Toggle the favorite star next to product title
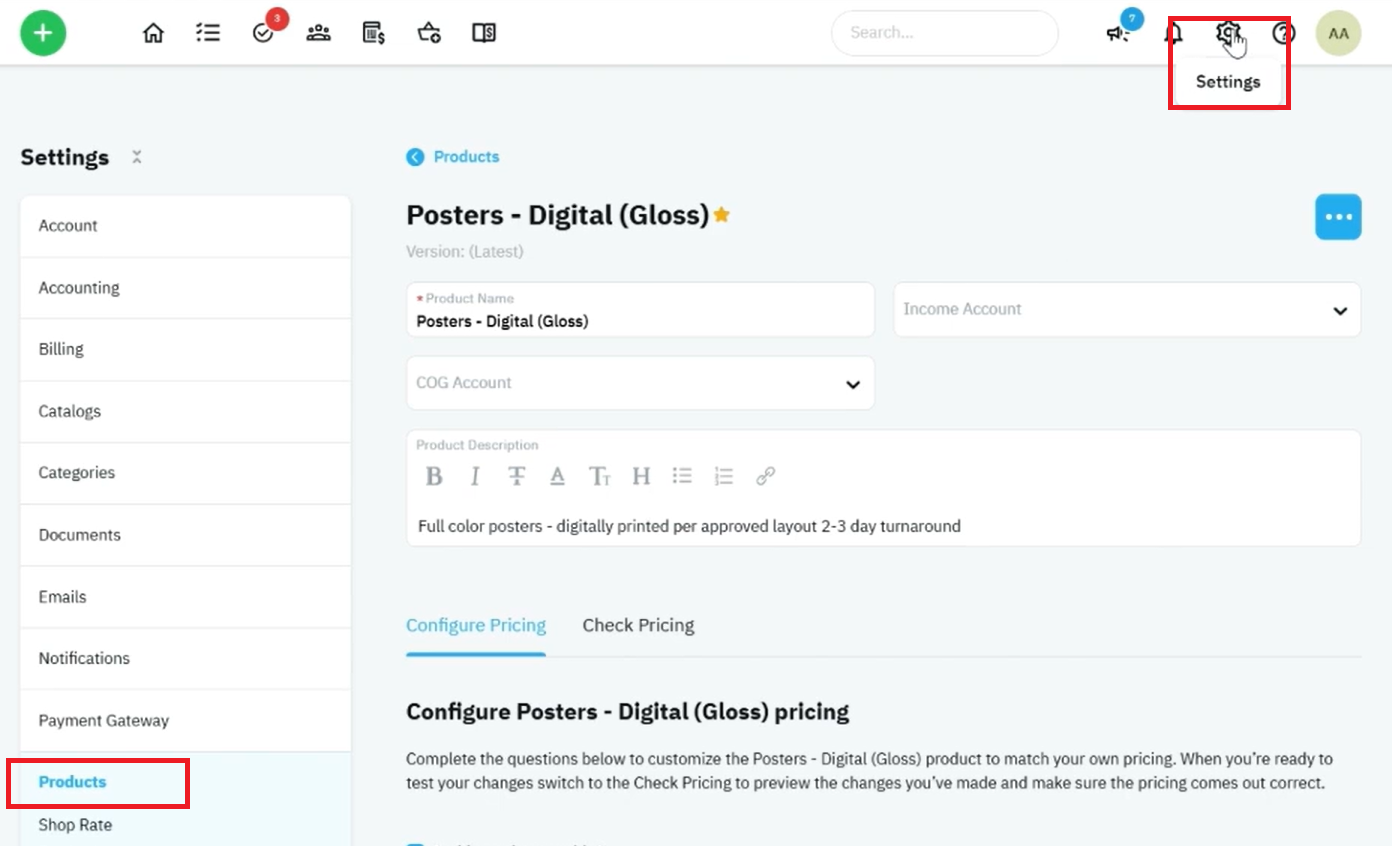The height and width of the screenshot is (846, 1392). click(x=721, y=214)
